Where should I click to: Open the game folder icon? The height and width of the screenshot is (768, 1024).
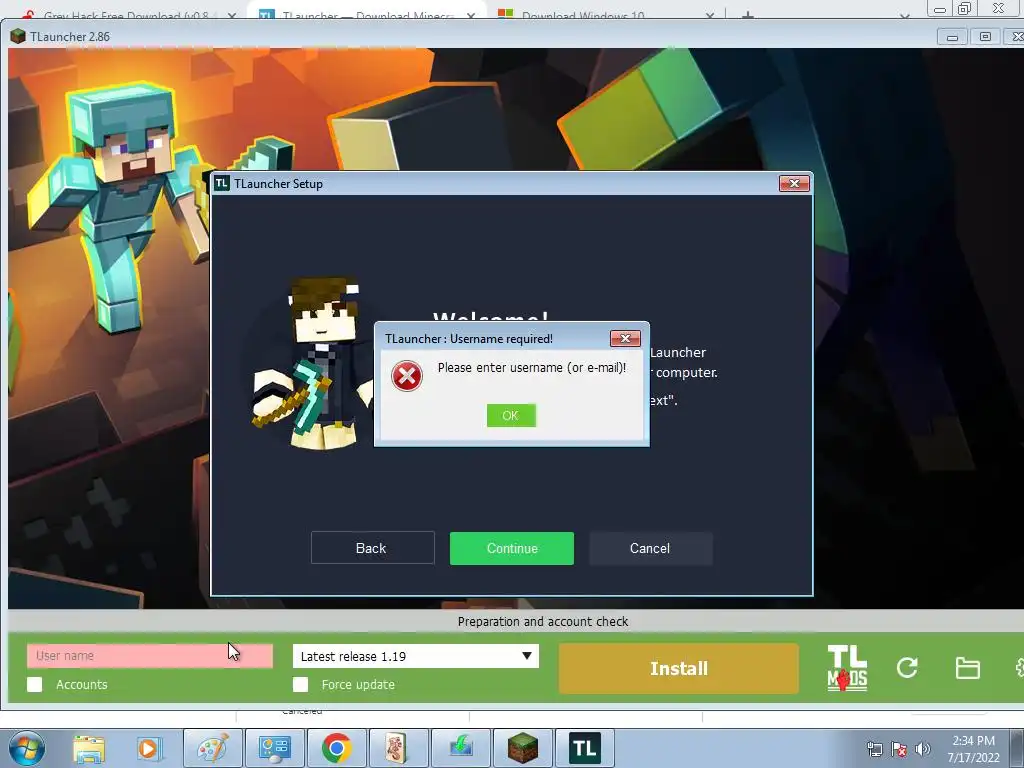[x=967, y=668]
